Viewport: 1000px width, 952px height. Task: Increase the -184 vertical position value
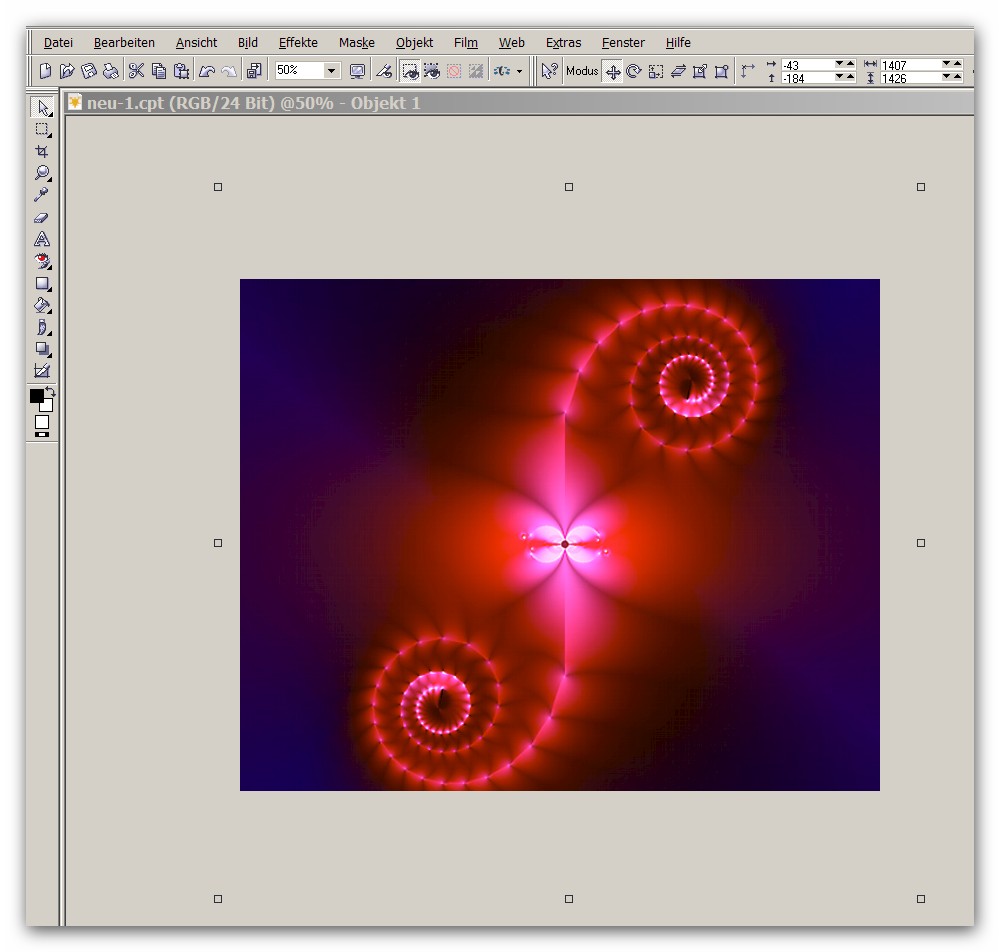(x=850, y=77)
